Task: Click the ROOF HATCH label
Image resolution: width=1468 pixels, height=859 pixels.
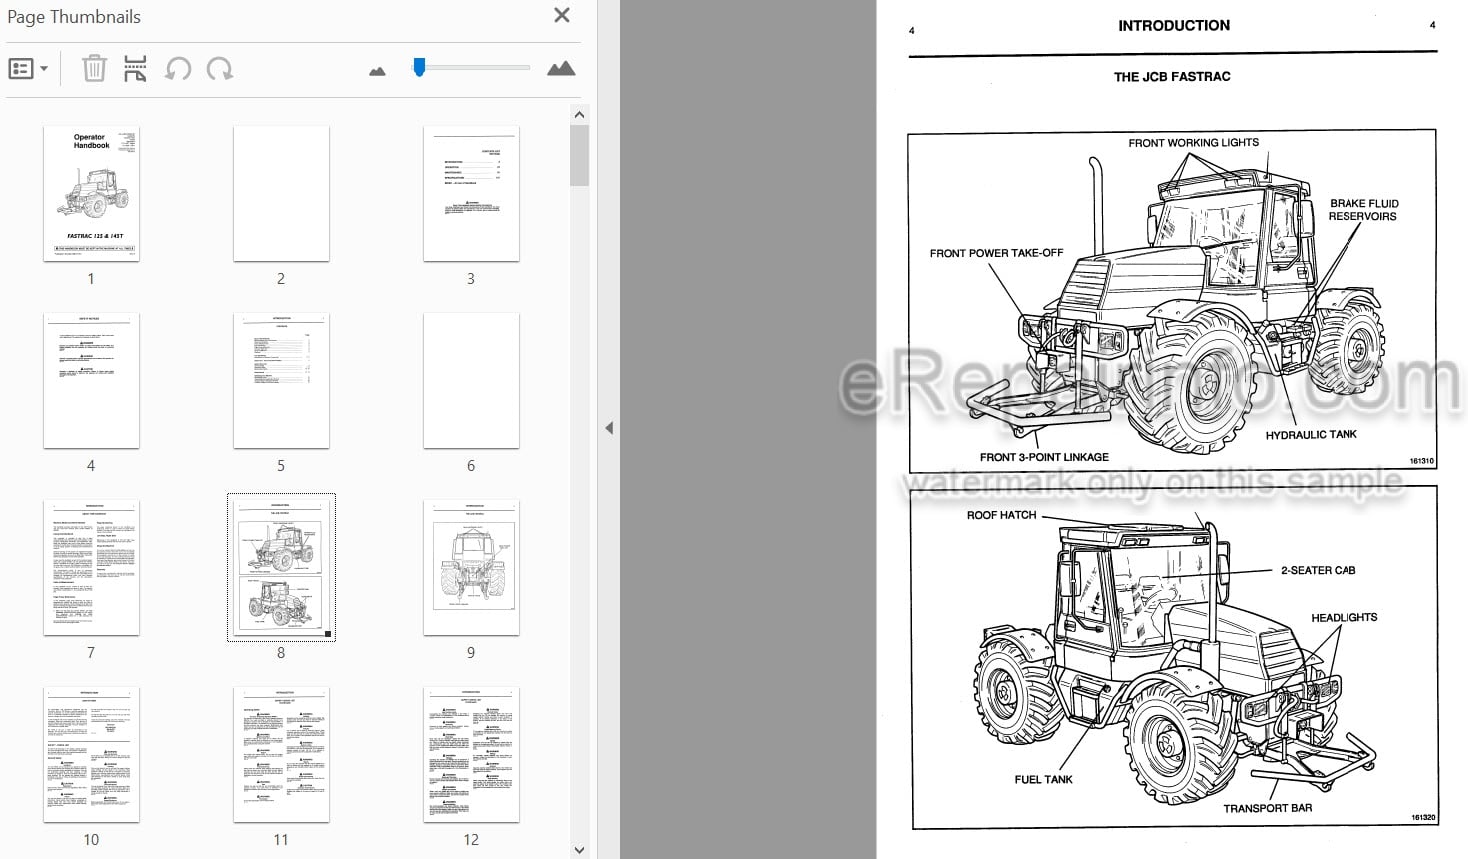Action: pos(1001,515)
